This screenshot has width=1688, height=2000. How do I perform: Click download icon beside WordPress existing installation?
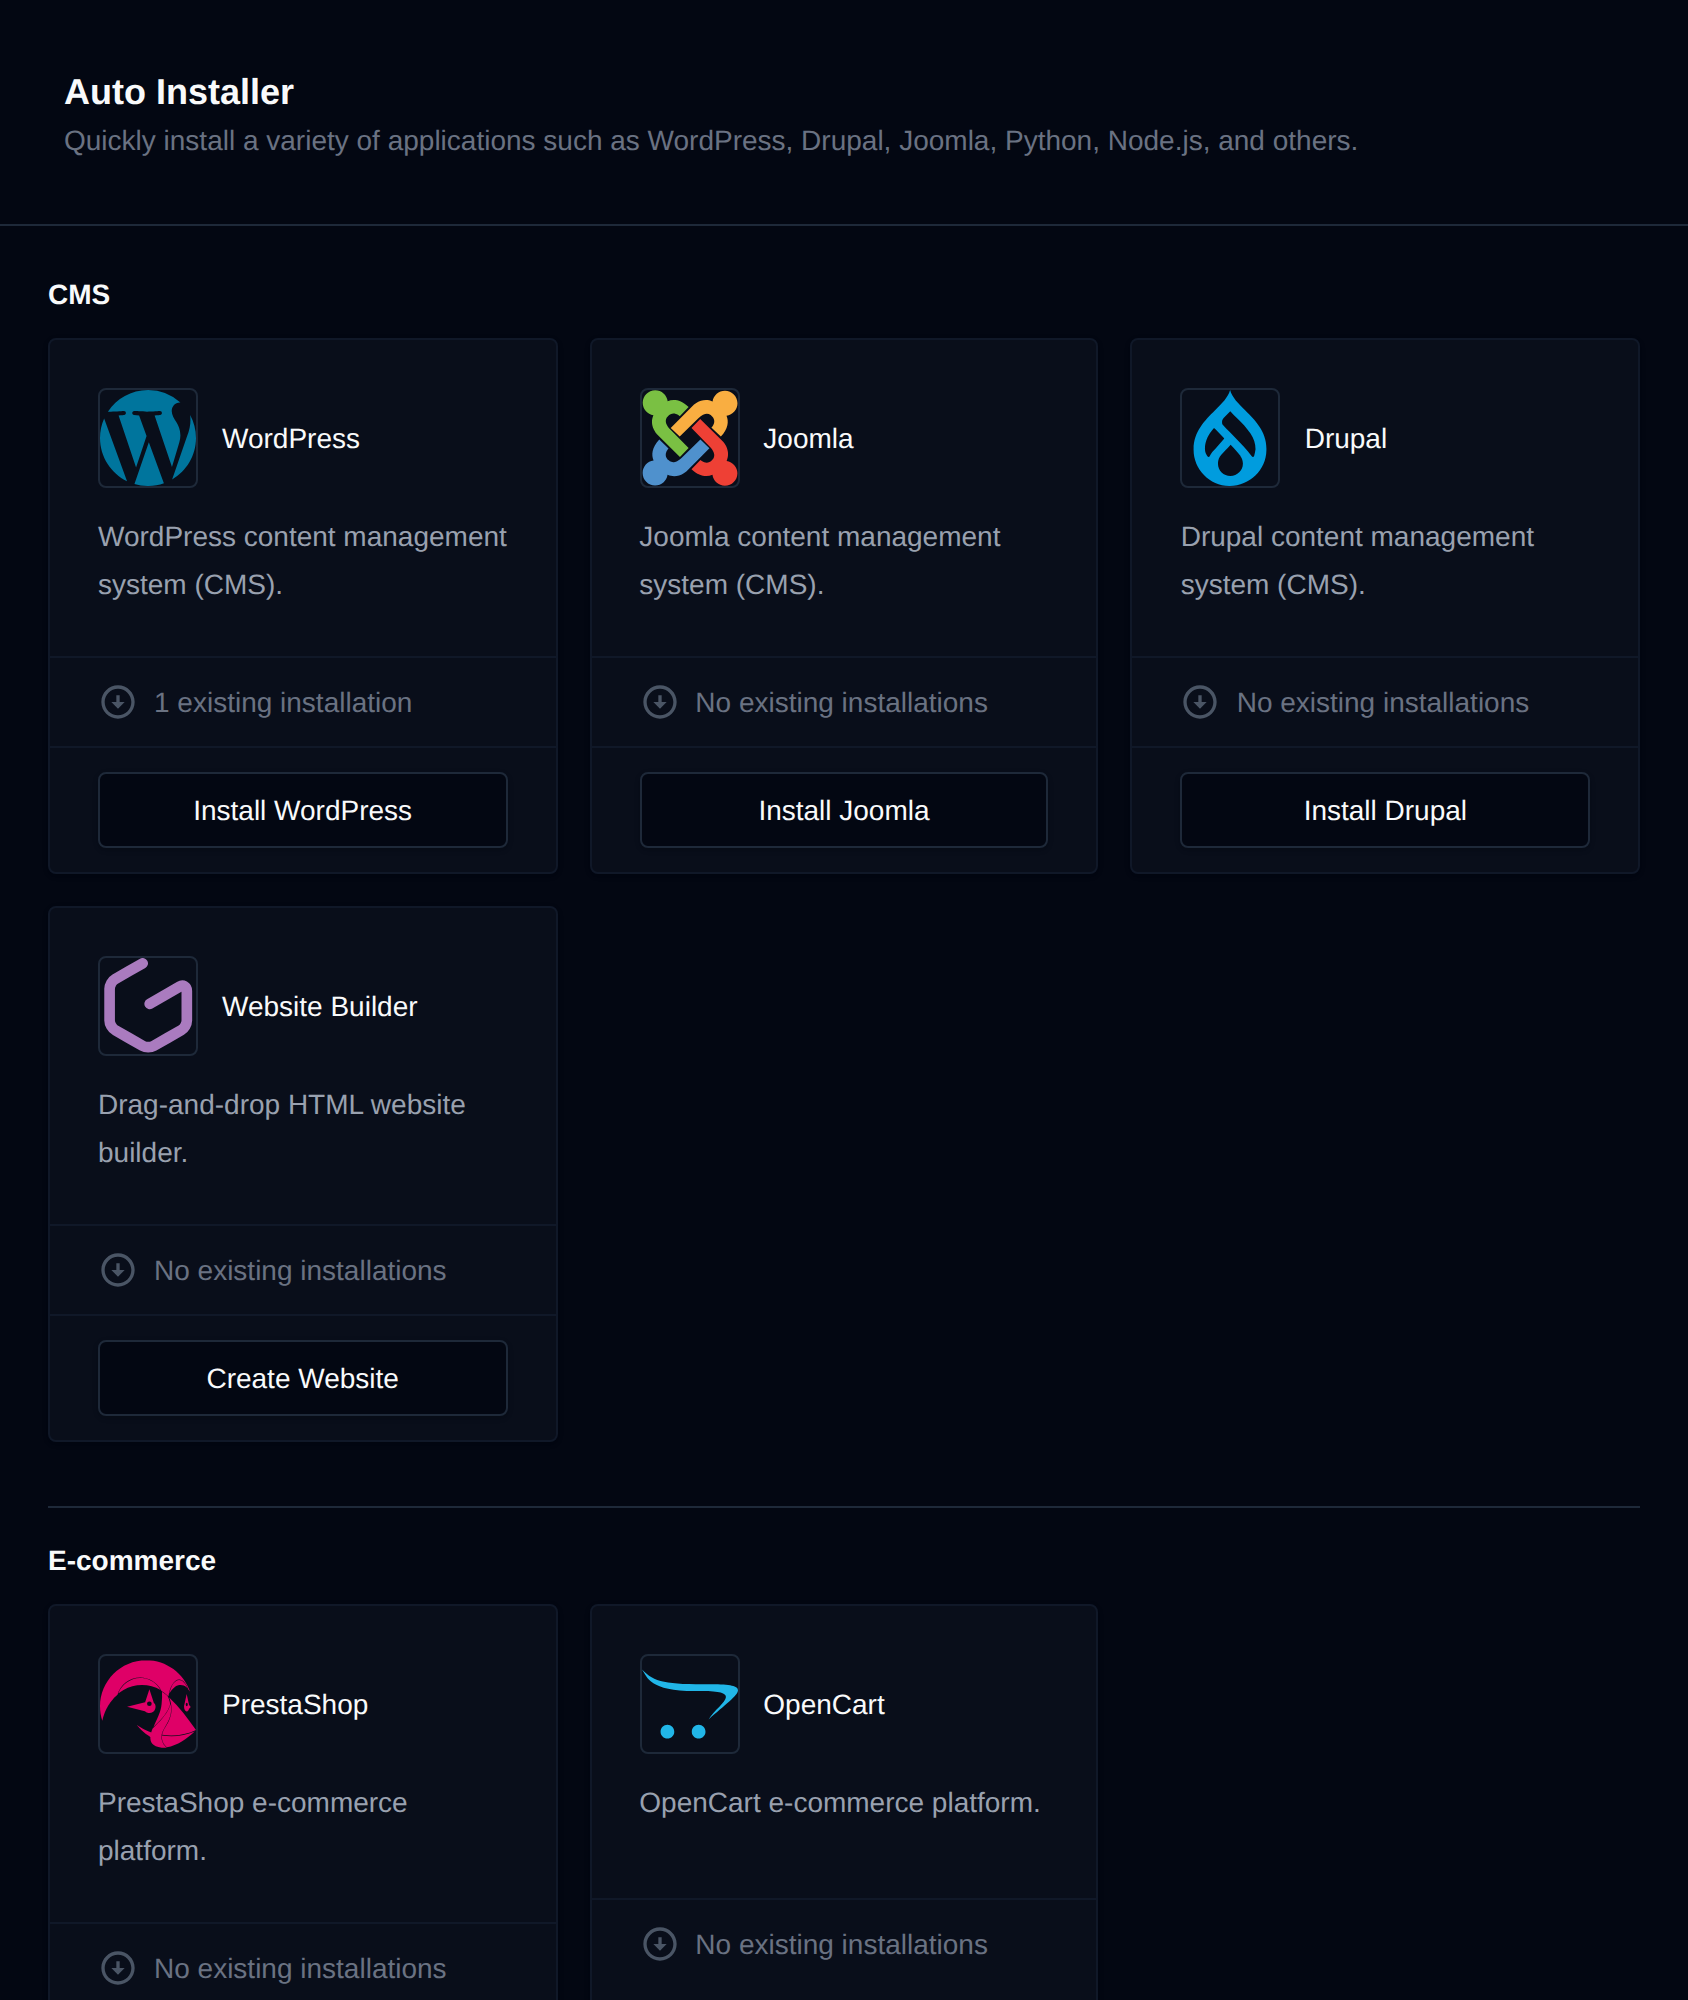pos(118,702)
